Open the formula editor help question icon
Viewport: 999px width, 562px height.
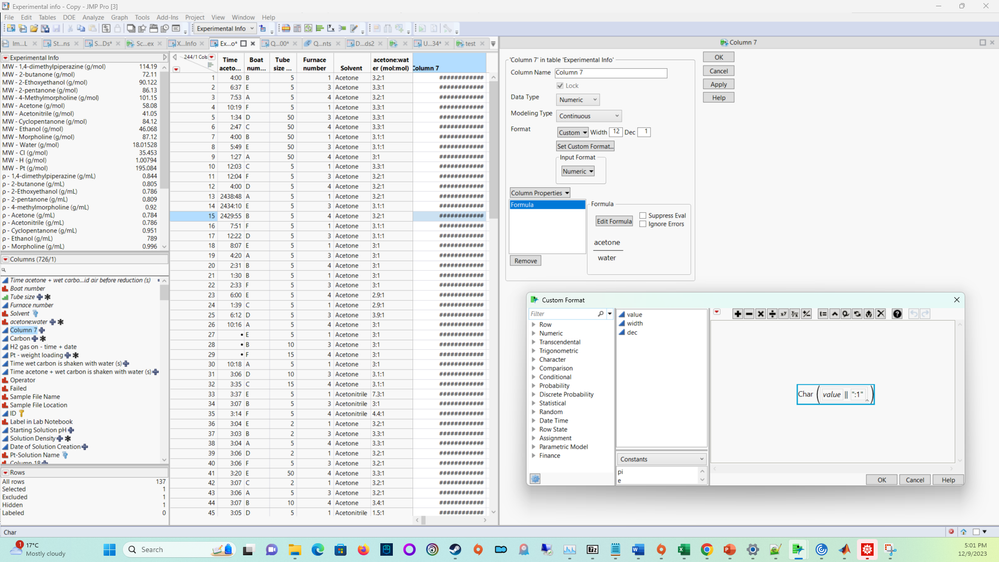tap(897, 314)
